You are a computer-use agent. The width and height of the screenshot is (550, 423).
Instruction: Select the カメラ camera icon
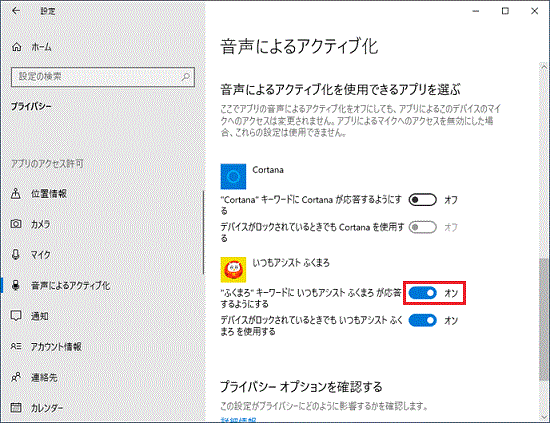(x=16, y=224)
